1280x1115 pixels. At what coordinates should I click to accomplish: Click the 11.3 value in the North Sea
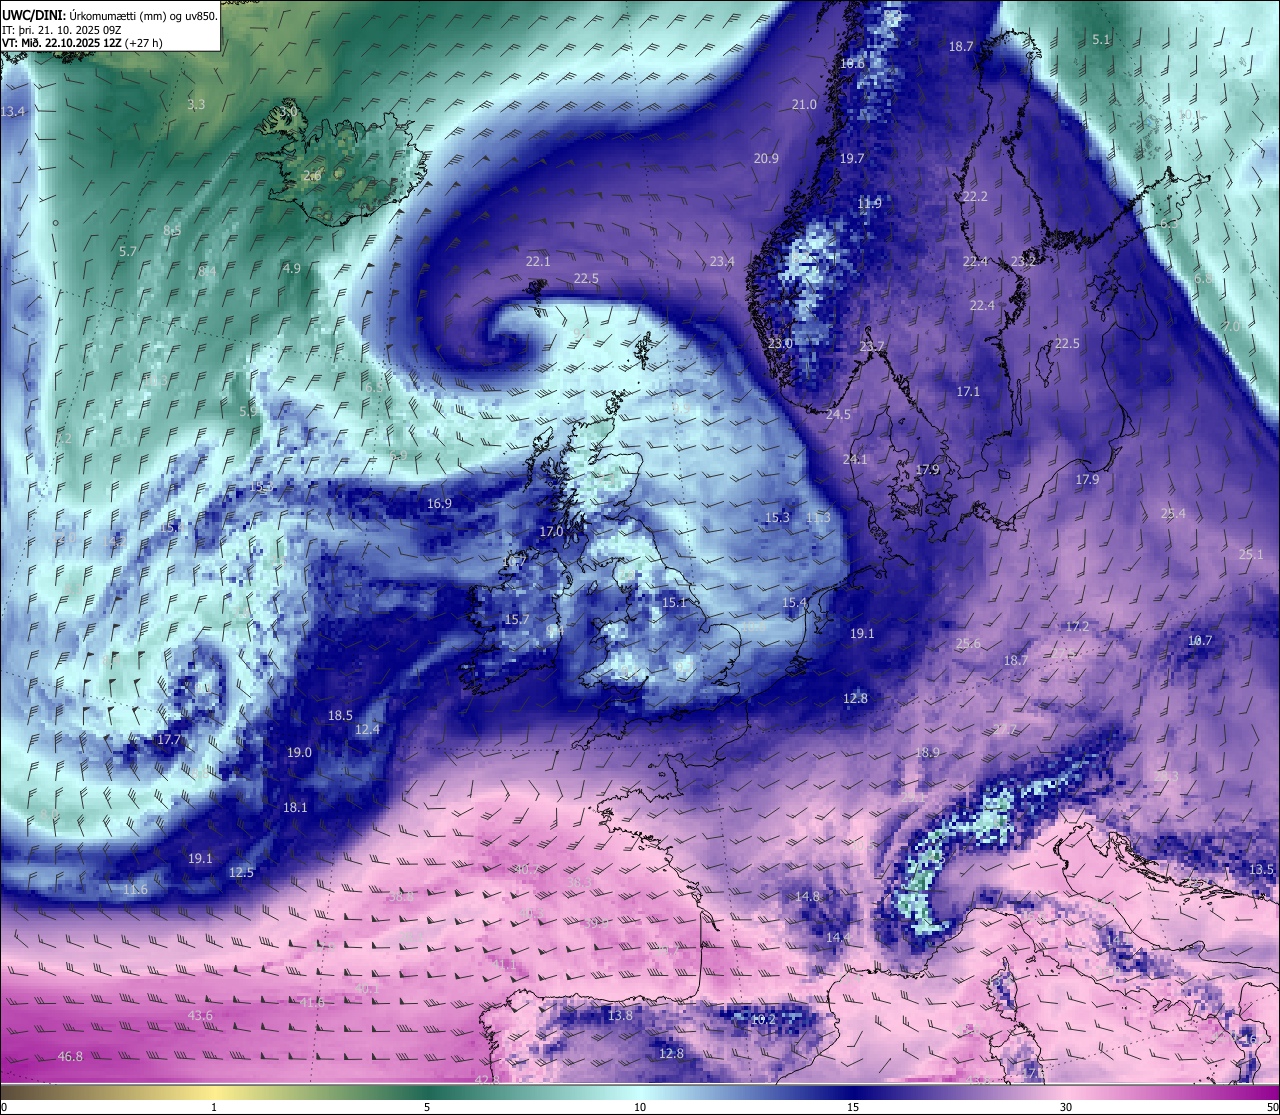[818, 517]
